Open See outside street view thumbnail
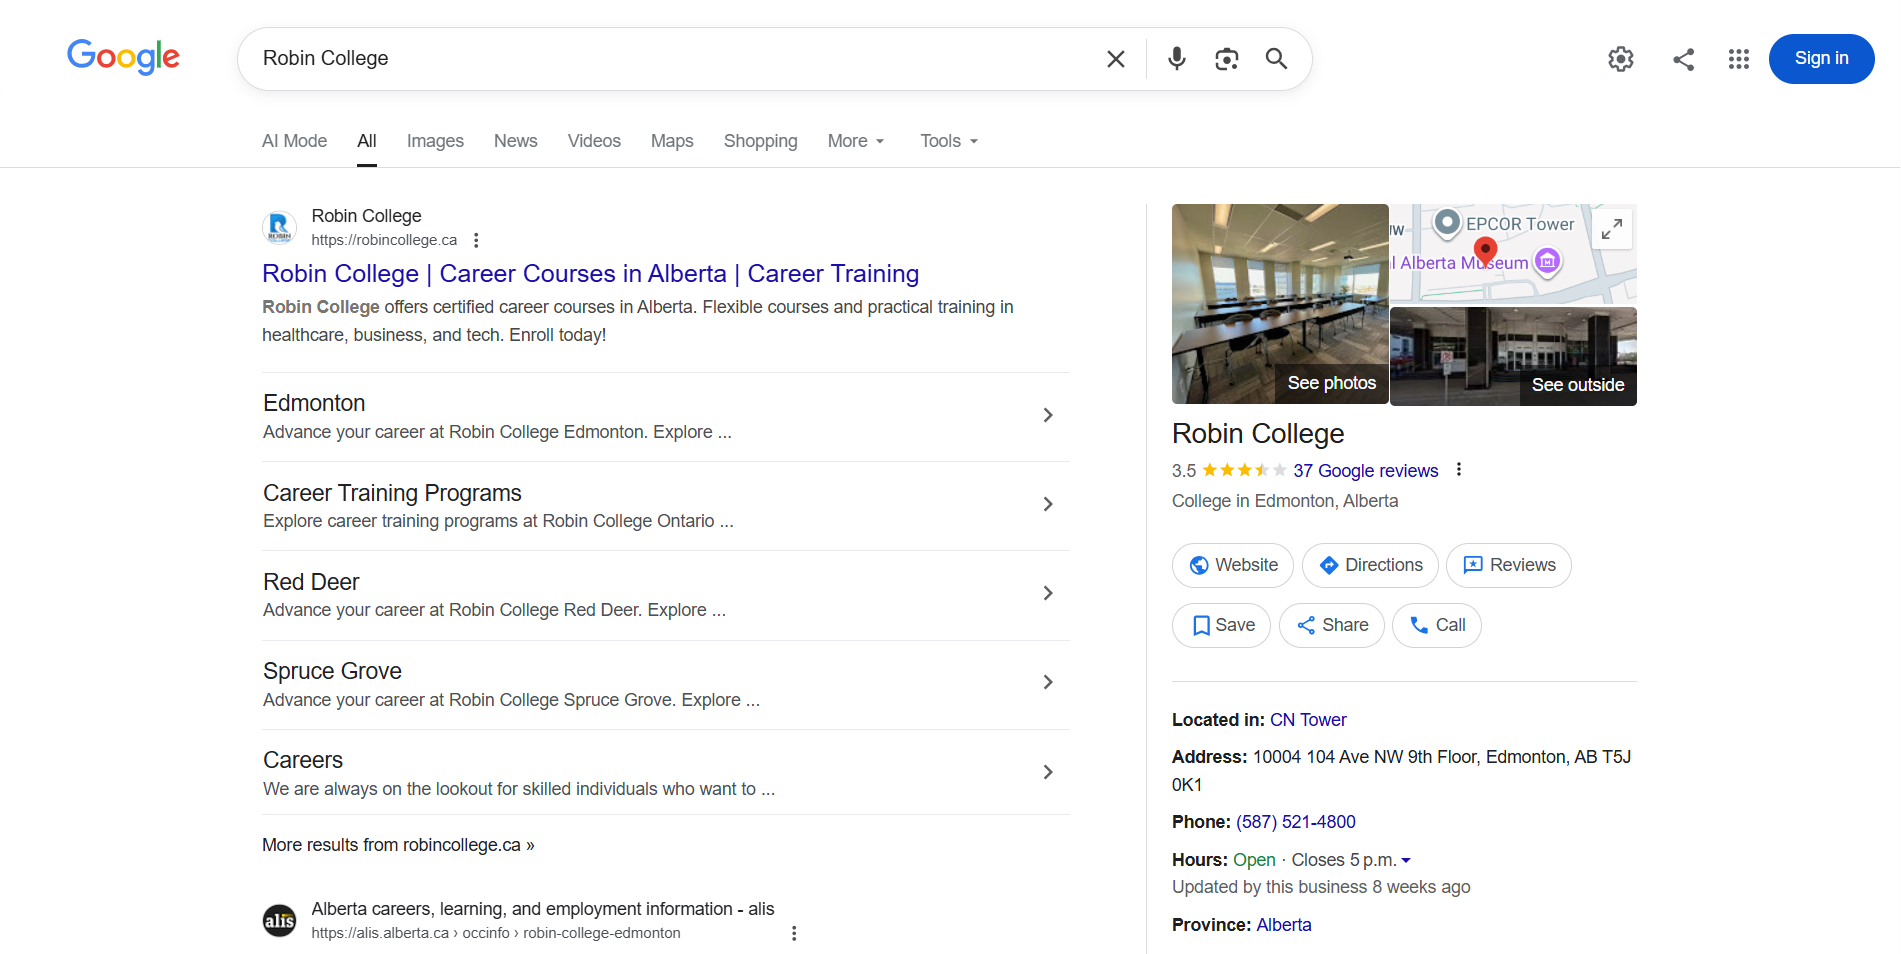Image resolution: width=1901 pixels, height=954 pixels. point(1513,356)
